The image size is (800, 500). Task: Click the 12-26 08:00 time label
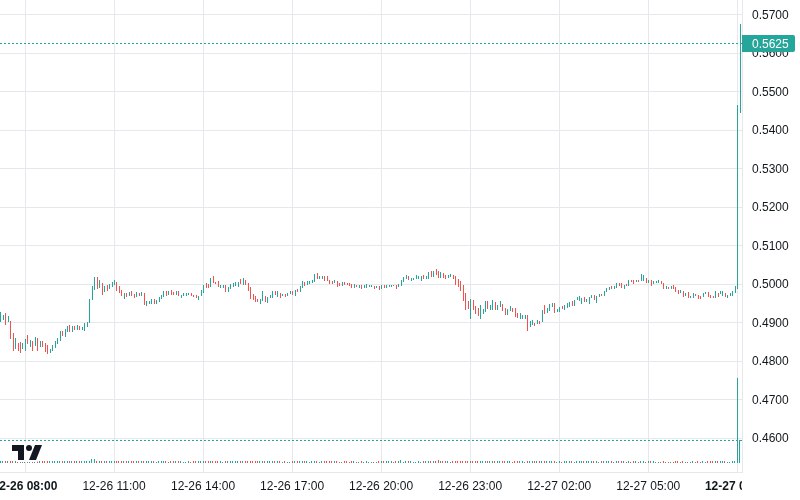tap(28, 486)
